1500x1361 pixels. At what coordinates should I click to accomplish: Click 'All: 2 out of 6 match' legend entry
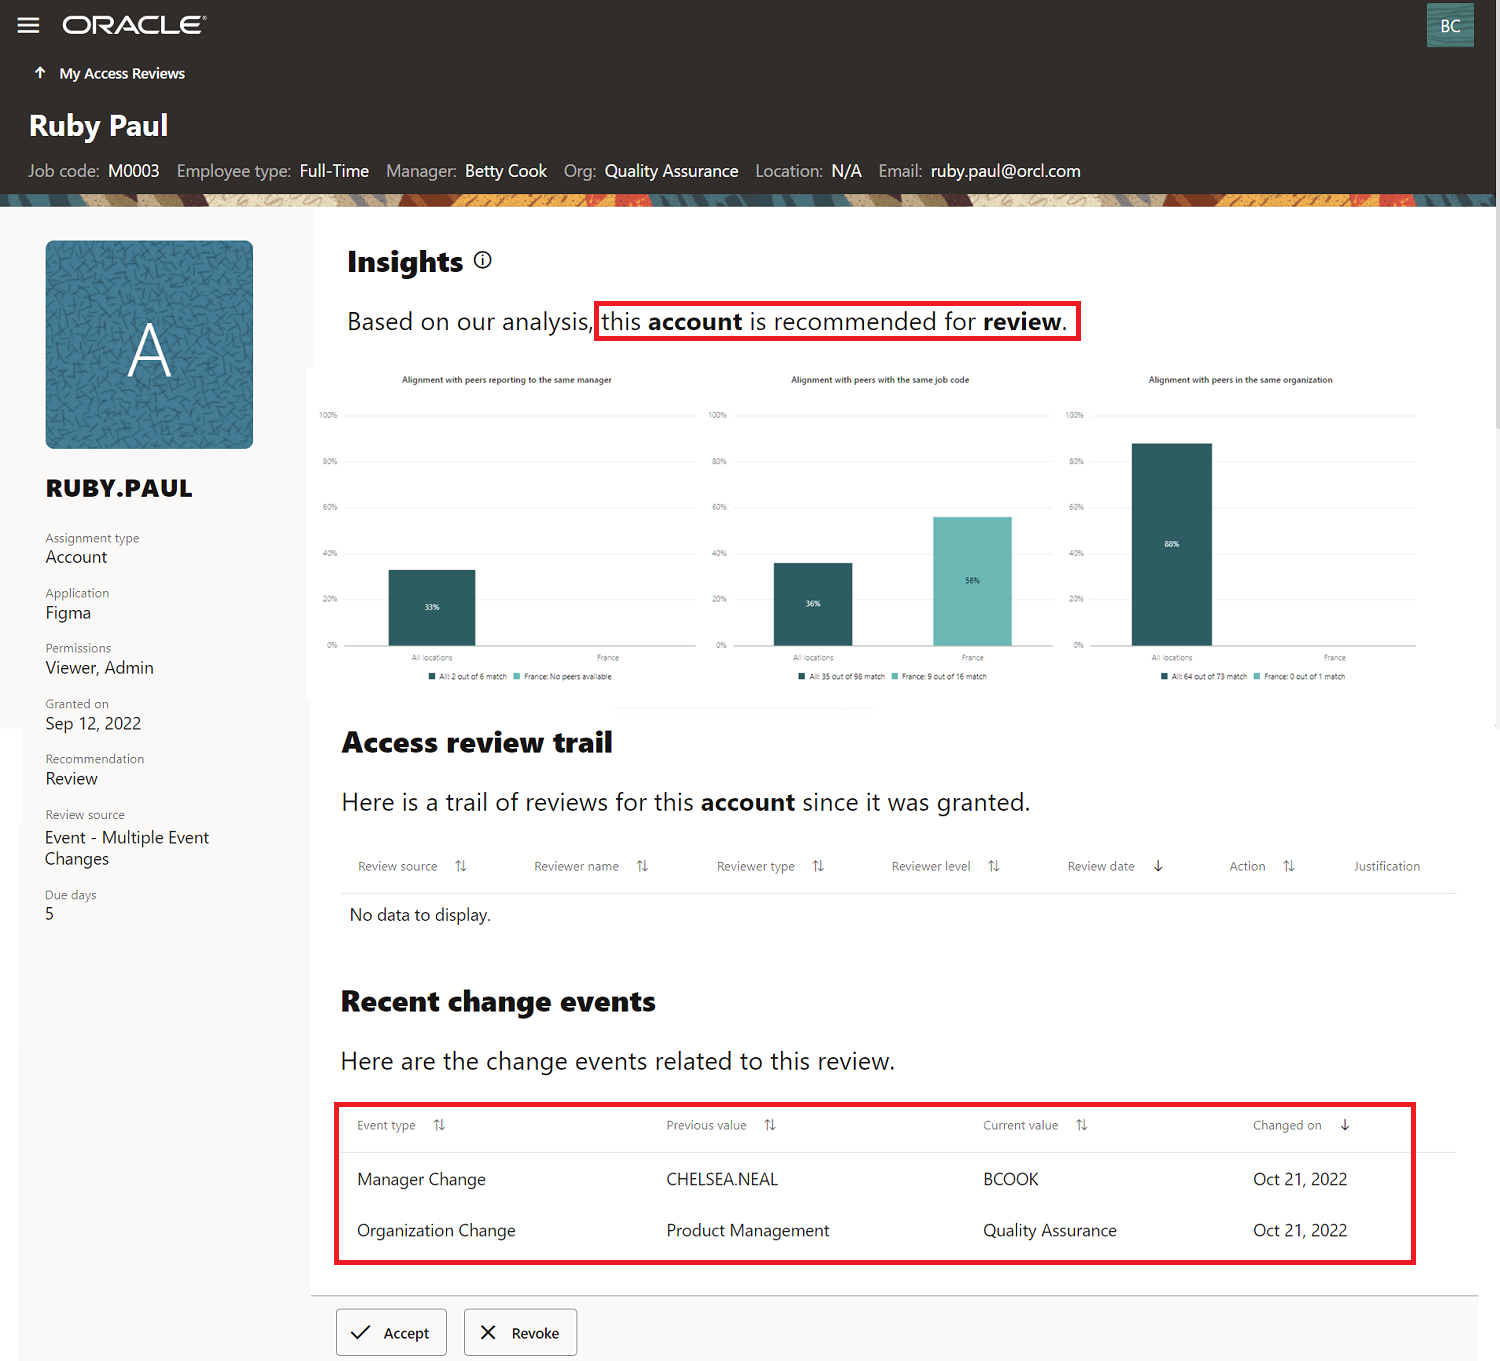click(468, 677)
